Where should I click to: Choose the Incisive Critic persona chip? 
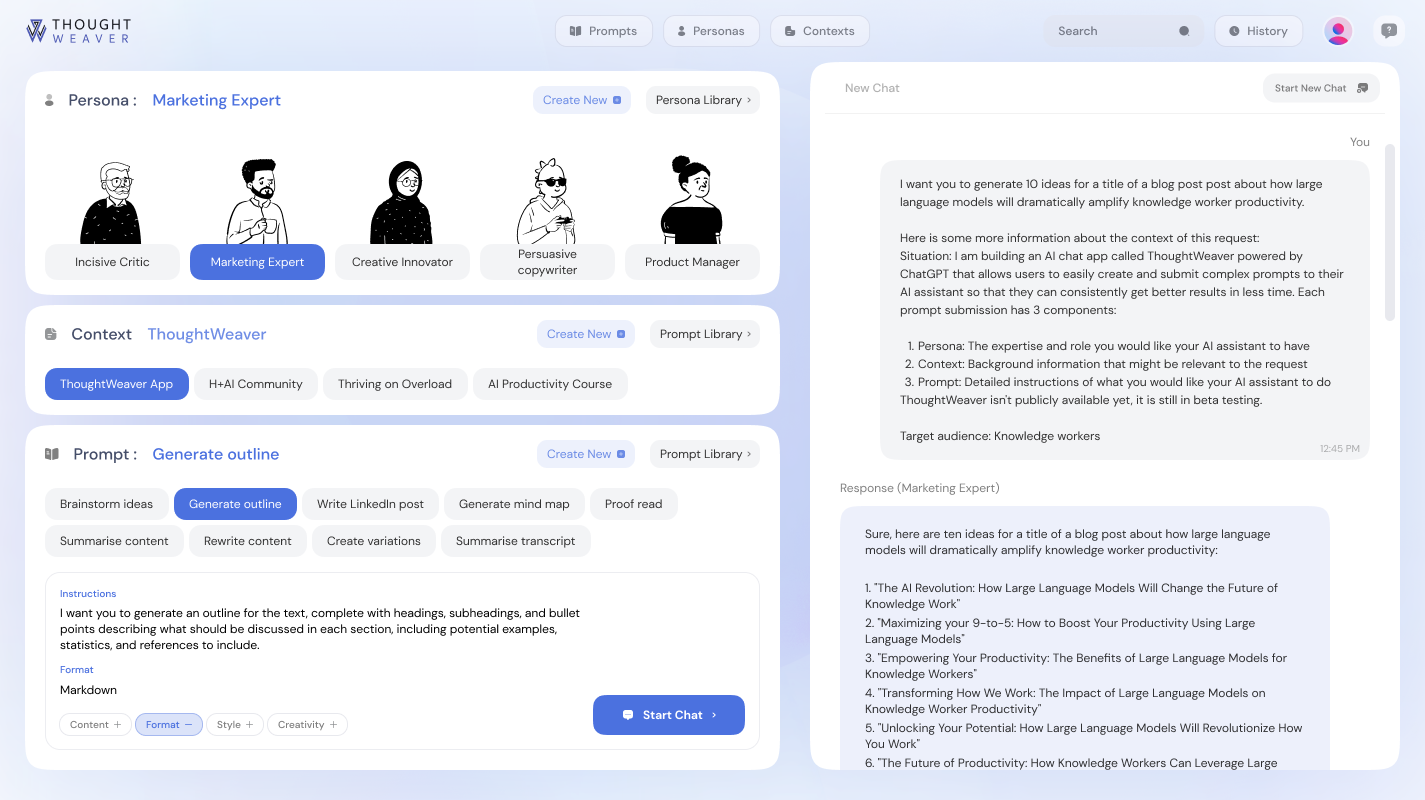tap(112, 262)
